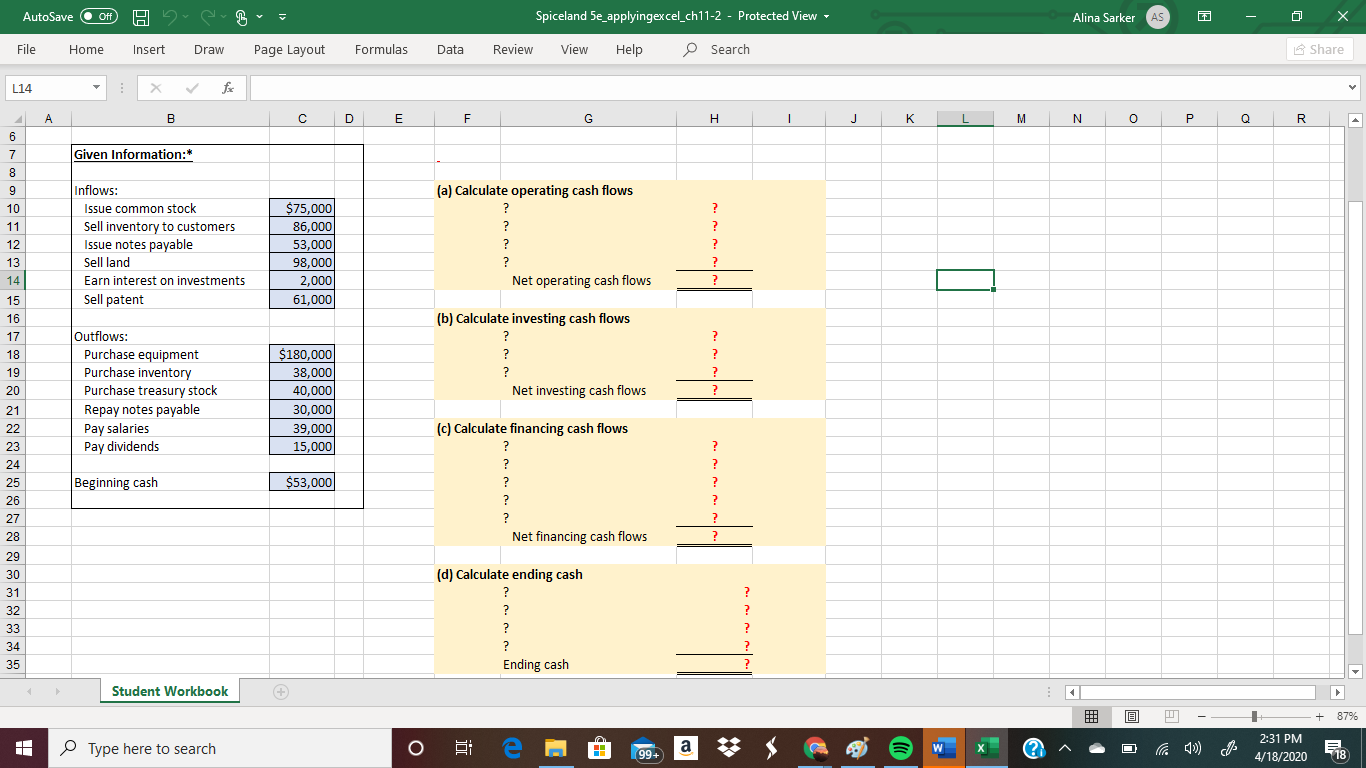Viewport: 1366px width, 768px height.
Task: Select the Student Workbook sheet tab
Action: click(168, 690)
